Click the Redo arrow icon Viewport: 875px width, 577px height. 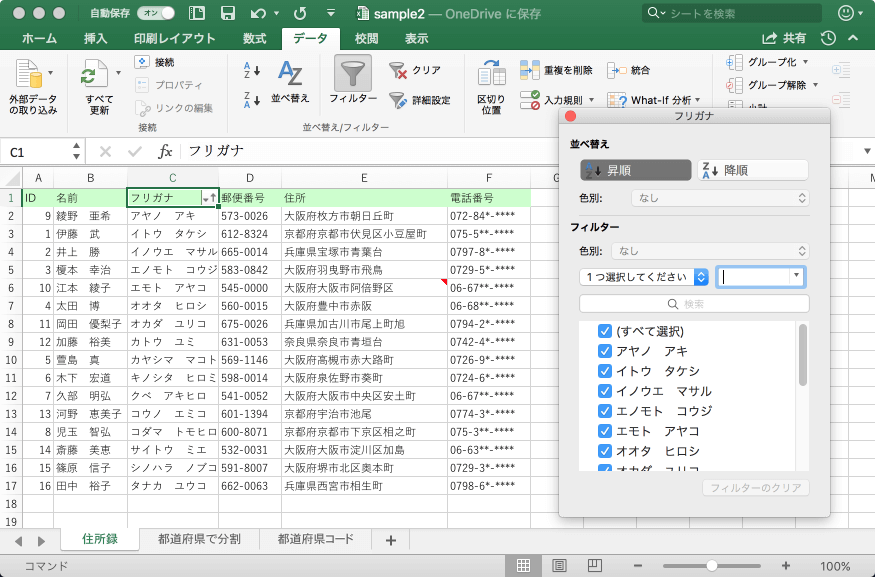click(300, 13)
